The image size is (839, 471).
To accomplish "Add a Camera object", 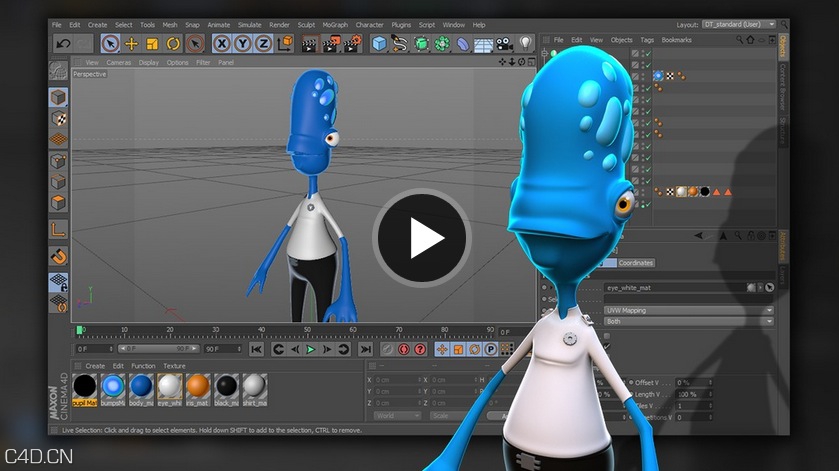I will click(504, 44).
